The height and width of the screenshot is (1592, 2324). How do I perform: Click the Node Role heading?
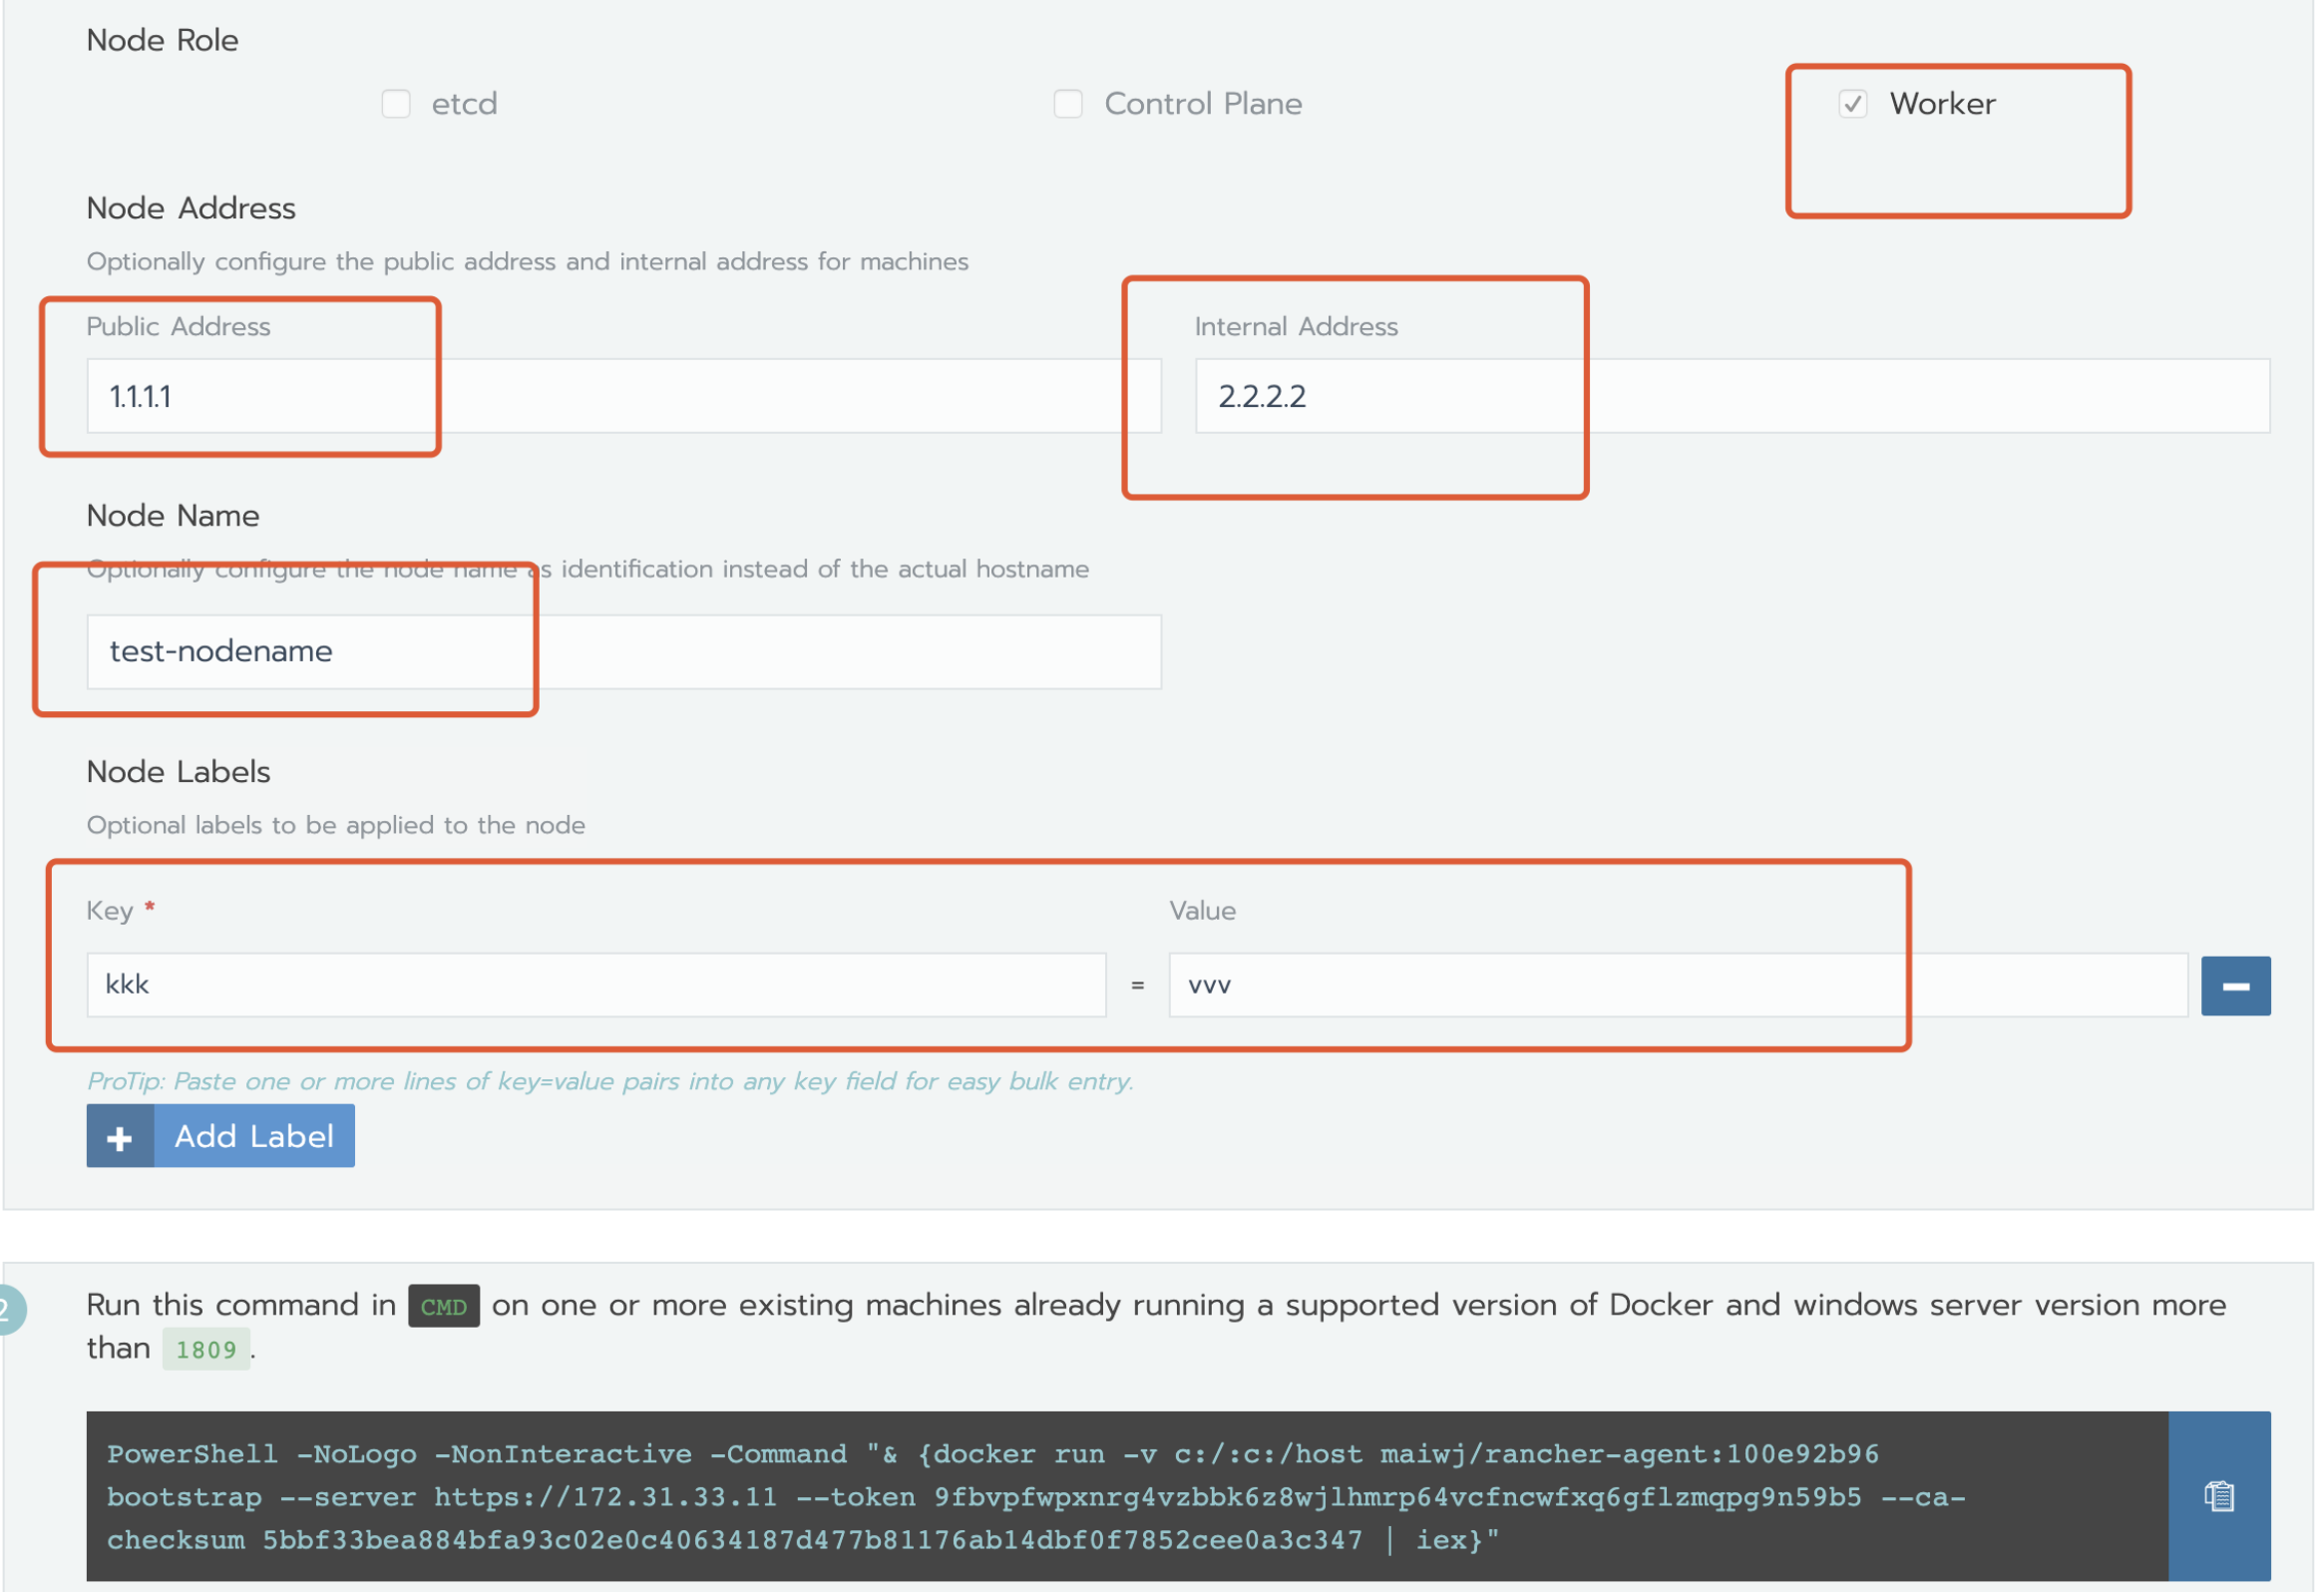click(x=163, y=40)
